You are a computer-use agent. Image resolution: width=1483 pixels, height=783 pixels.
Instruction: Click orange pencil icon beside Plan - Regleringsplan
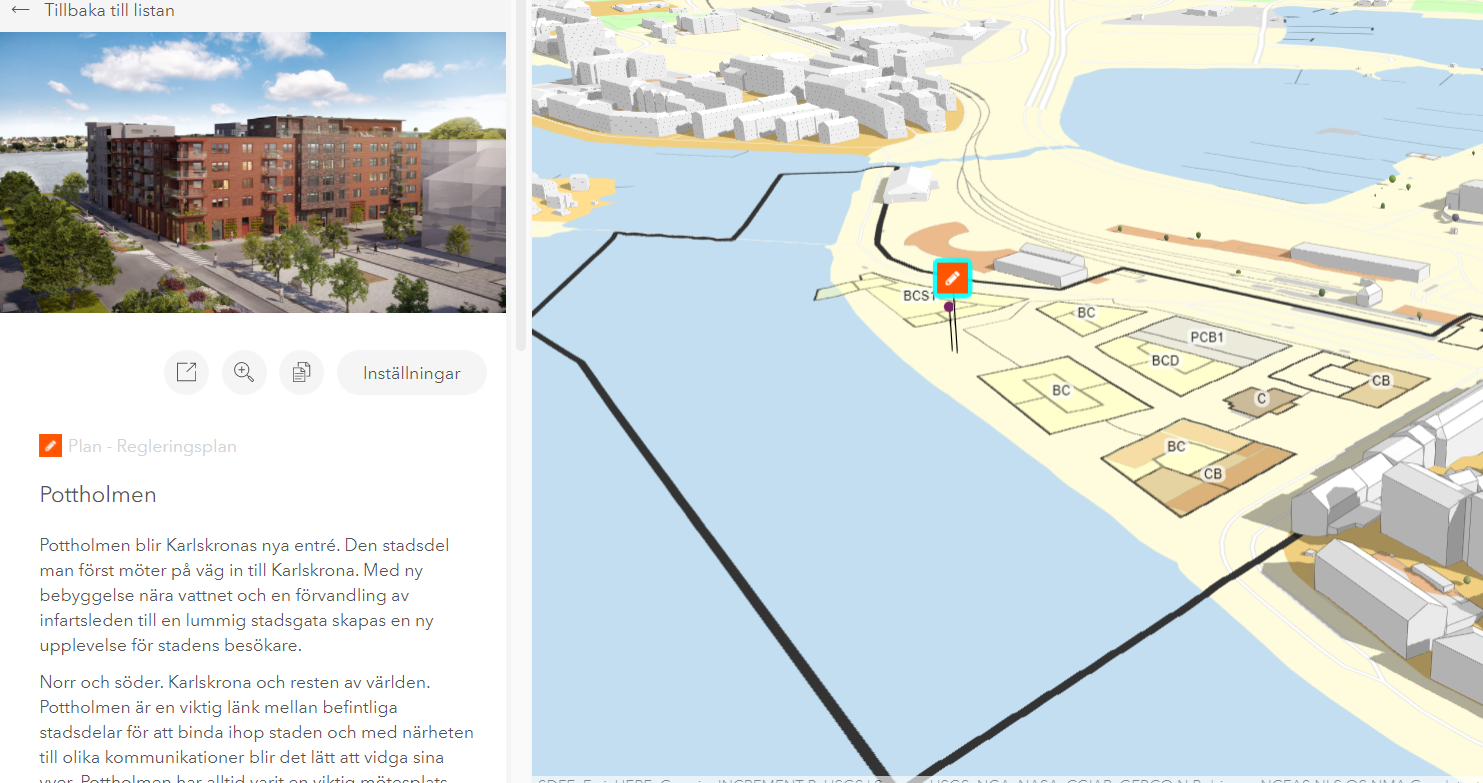pos(51,446)
